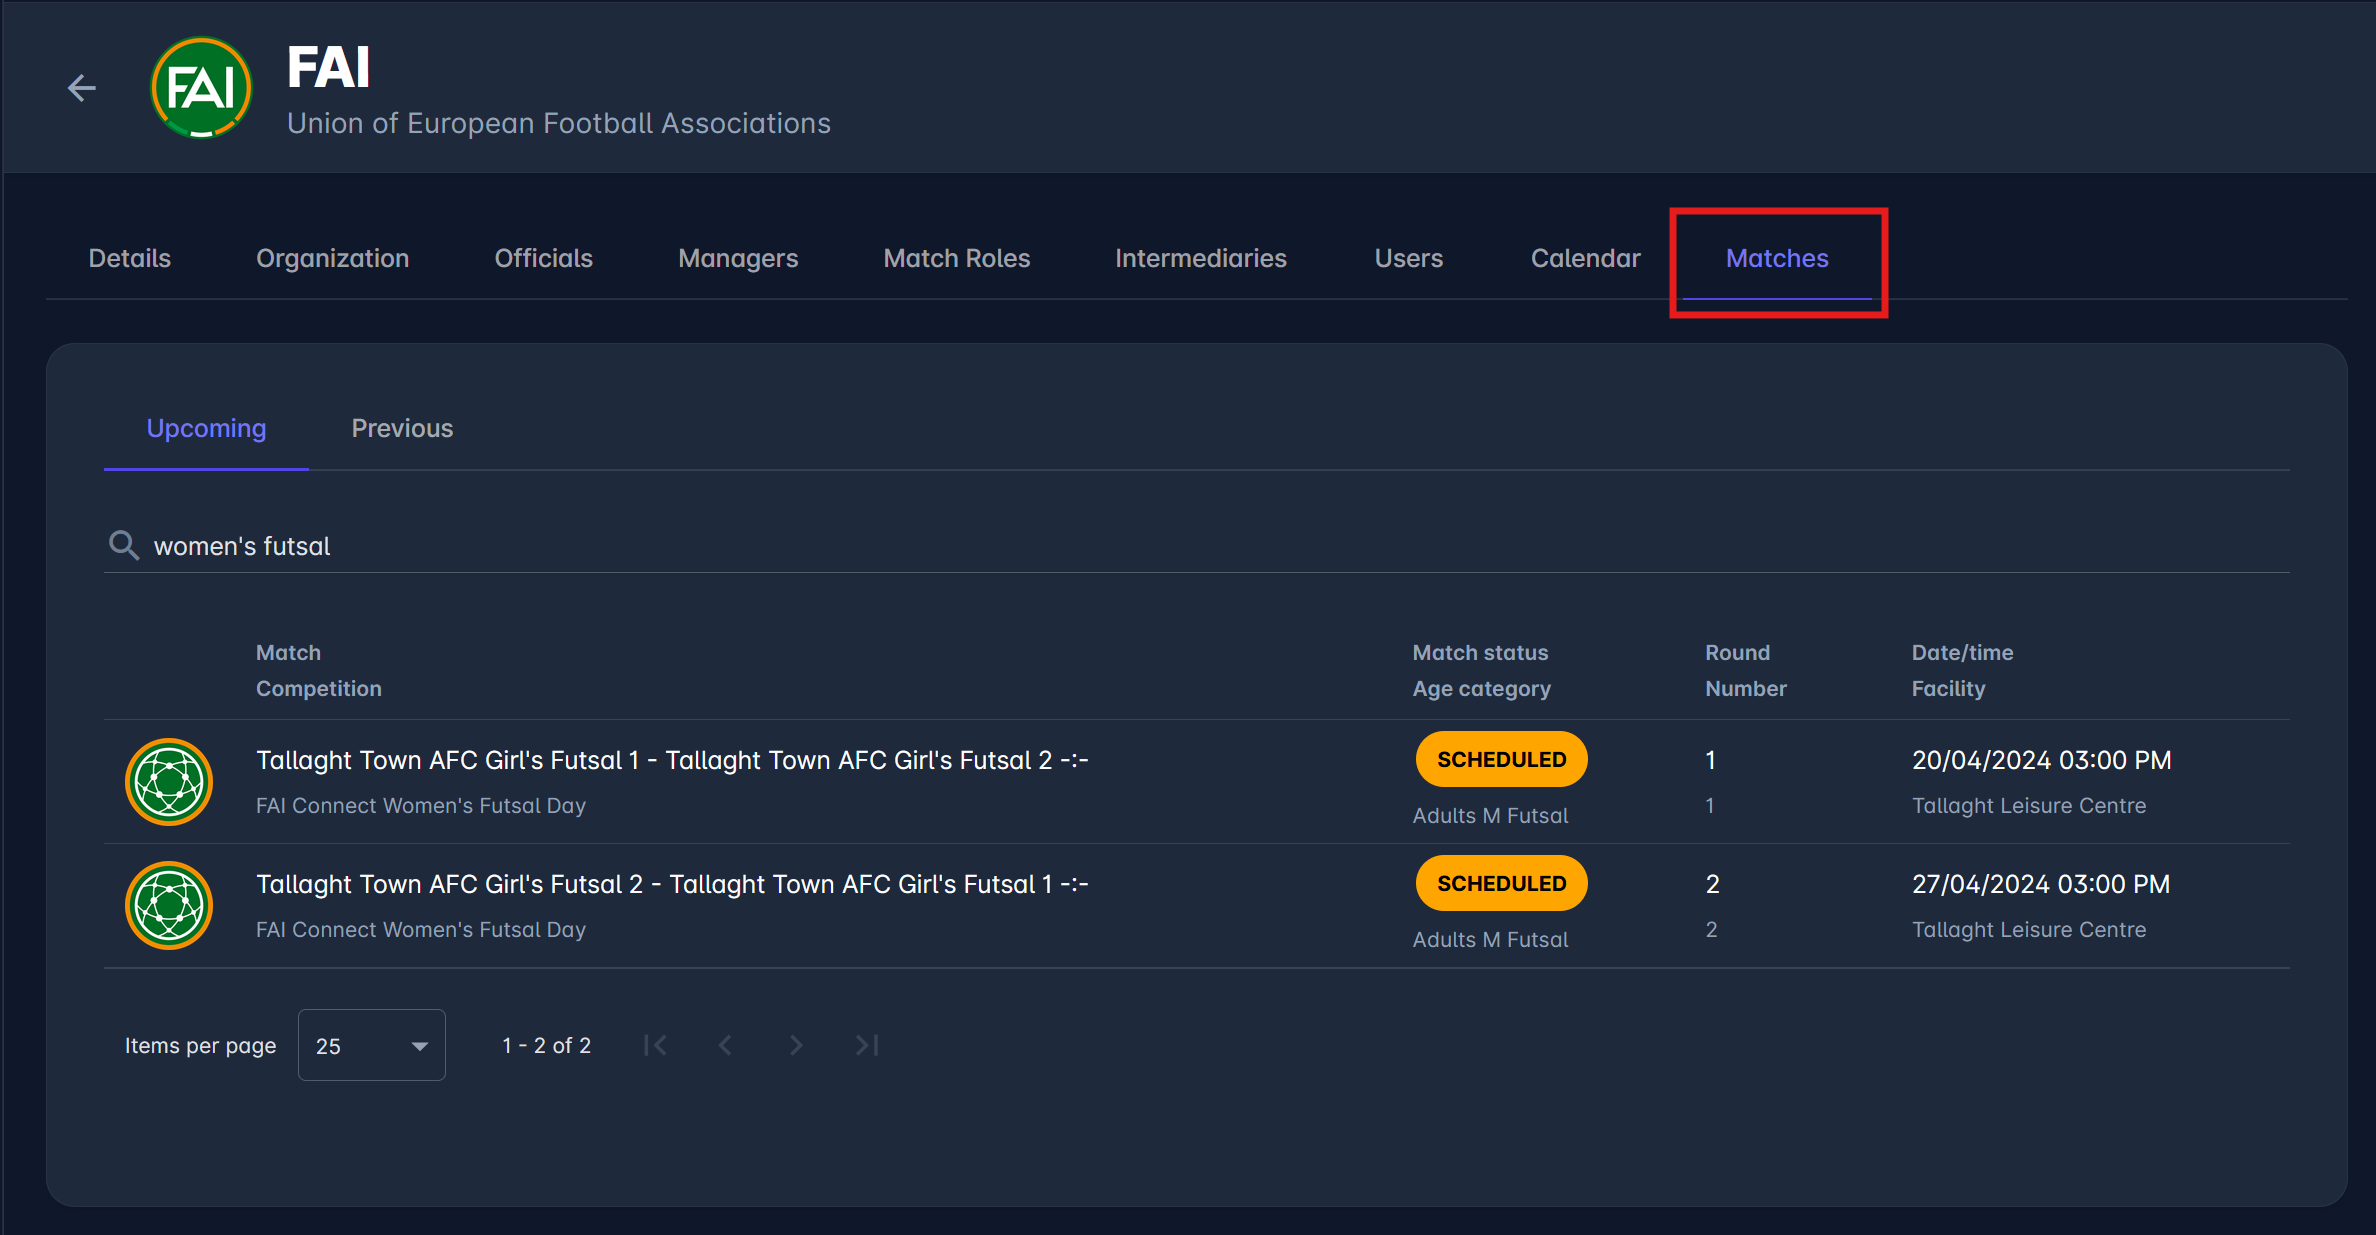
Task: View the Calendar tab
Action: (x=1586, y=258)
